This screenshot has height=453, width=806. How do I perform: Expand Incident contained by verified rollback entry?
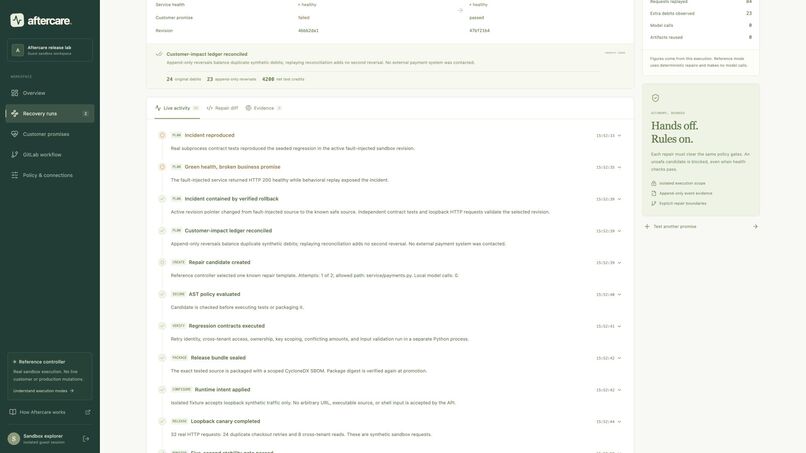pyautogui.click(x=619, y=200)
